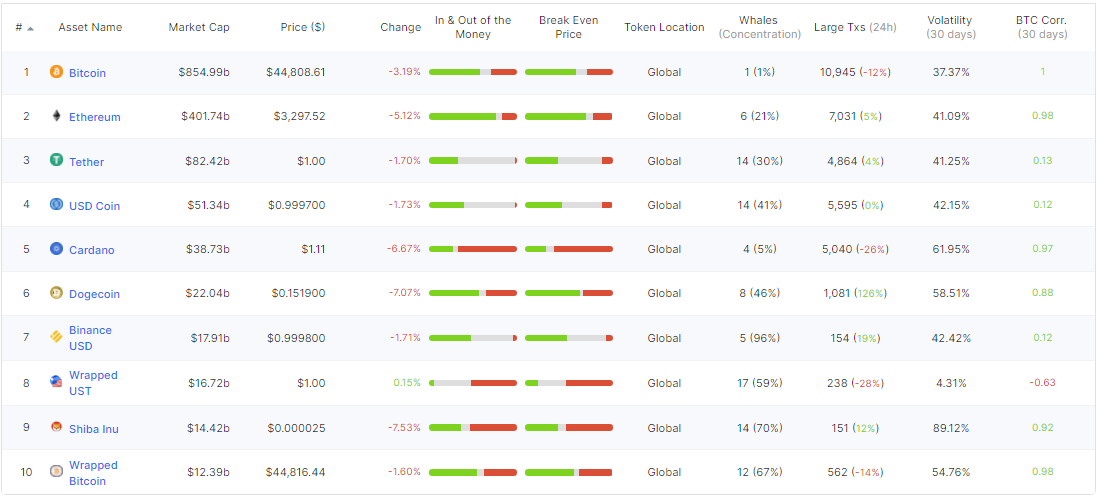The height and width of the screenshot is (496, 1098).
Task: Sort by Large Txs (24h) header
Action: (x=855, y=27)
